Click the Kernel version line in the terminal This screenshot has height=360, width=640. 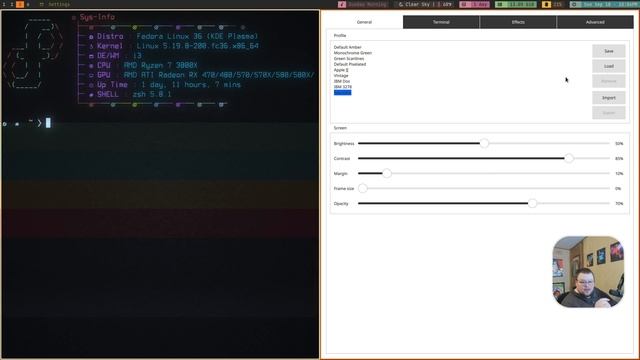[173, 46]
